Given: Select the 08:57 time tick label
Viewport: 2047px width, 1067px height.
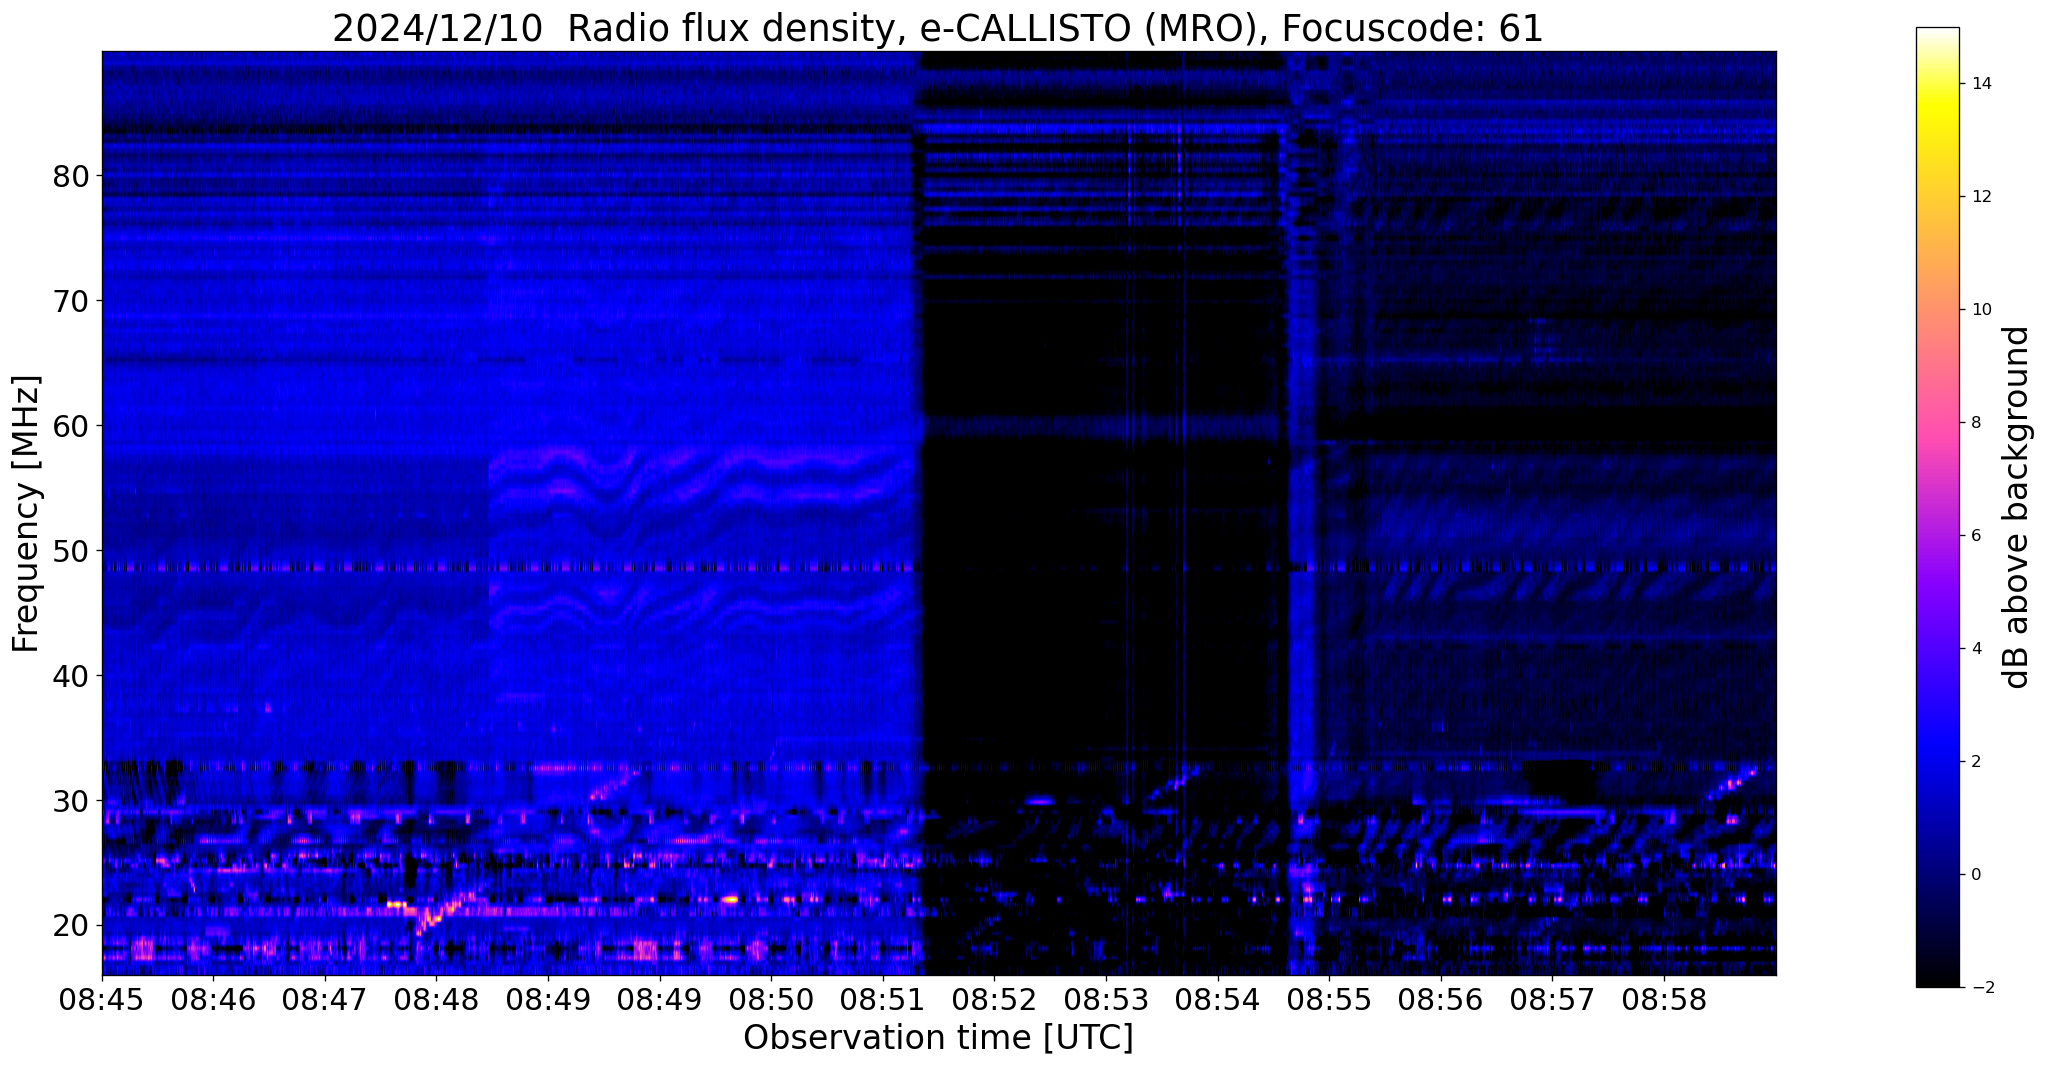Looking at the screenshot, I should click(x=1552, y=998).
